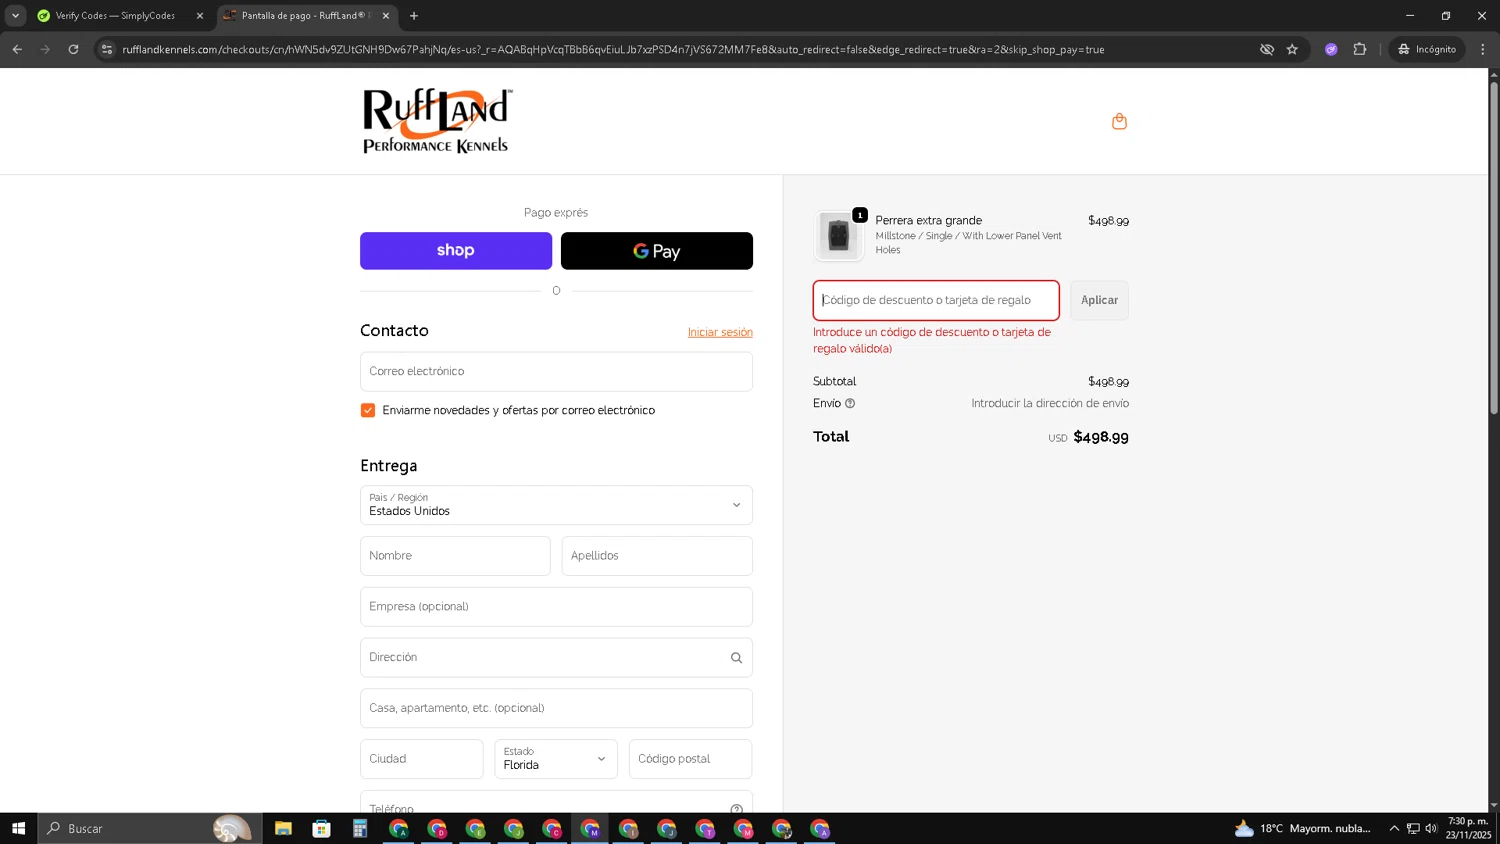Screen dimensions: 1500x844
Task: Click the weather widget in taskbar
Action: click(x=1303, y=828)
